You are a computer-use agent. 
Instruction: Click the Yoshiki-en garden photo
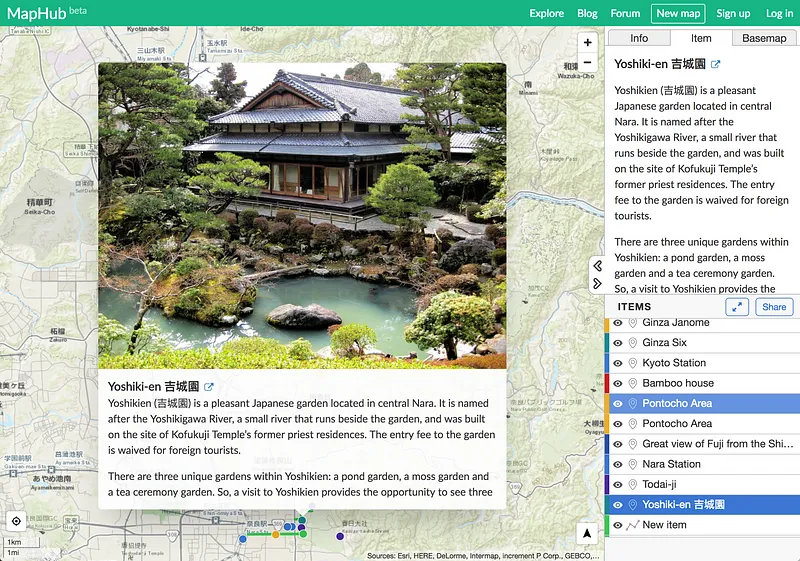click(302, 215)
